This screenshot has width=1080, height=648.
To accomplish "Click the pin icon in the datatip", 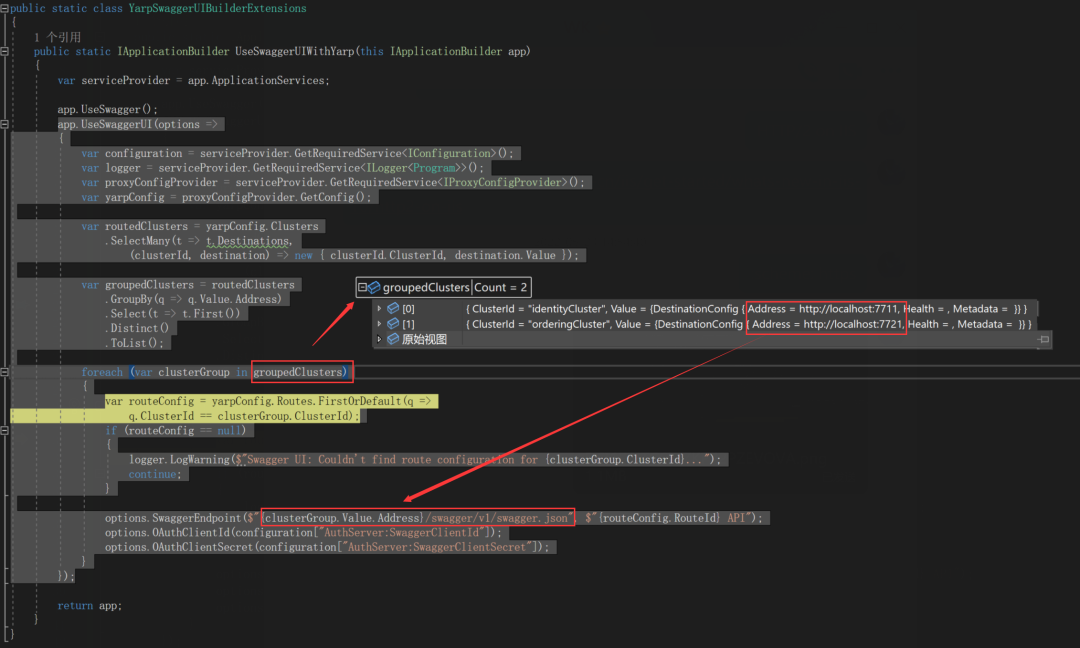I will (x=1043, y=340).
